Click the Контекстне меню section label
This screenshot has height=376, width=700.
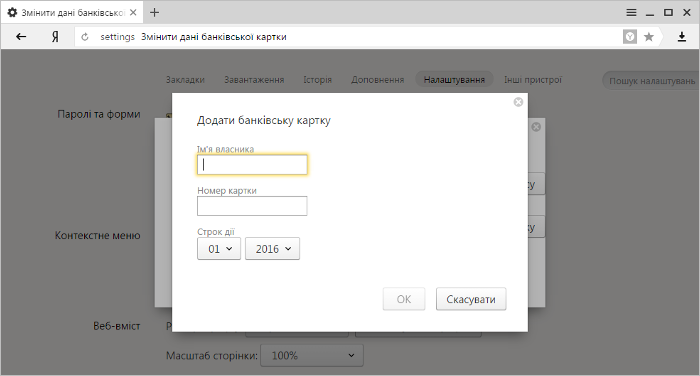click(97, 235)
